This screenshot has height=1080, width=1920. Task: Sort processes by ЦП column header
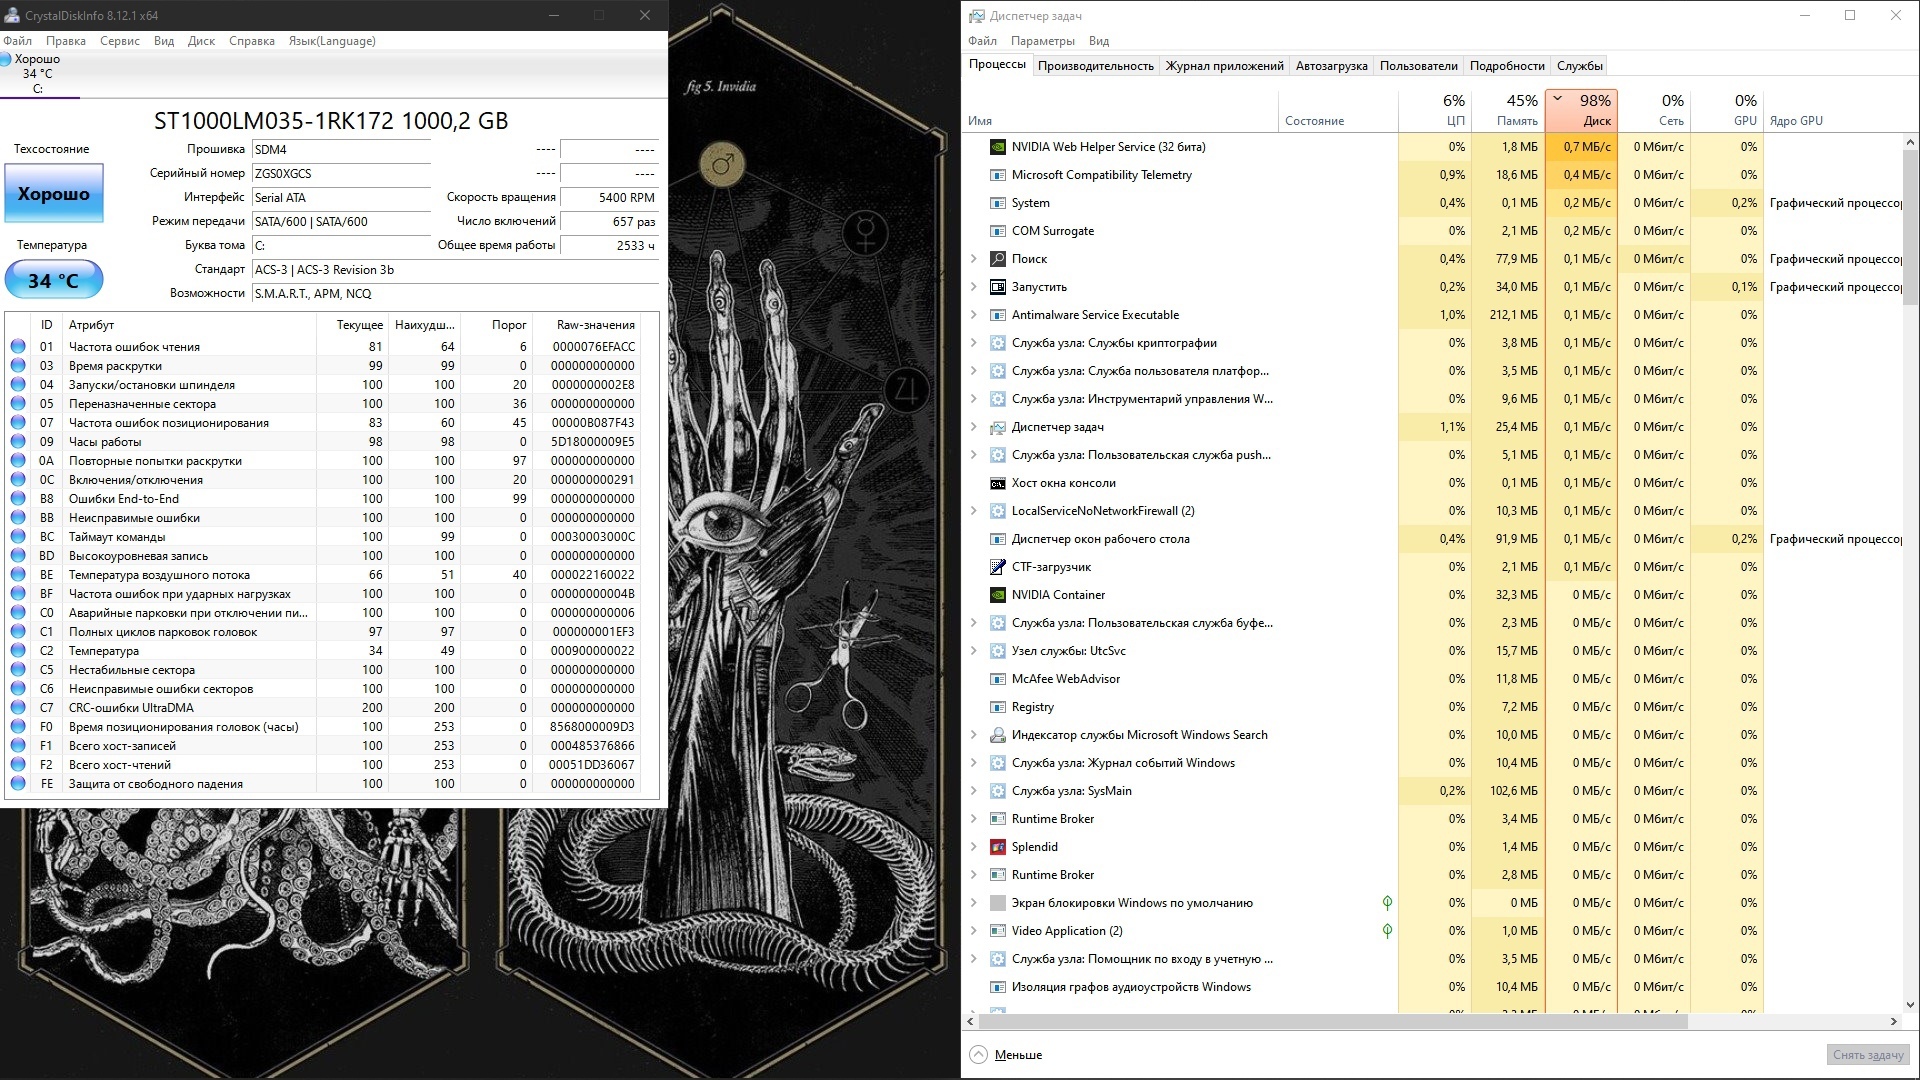point(1435,111)
